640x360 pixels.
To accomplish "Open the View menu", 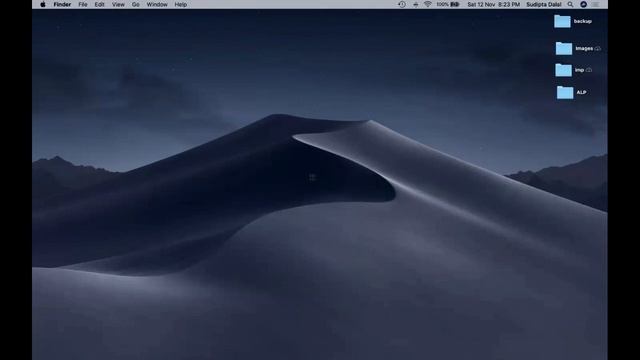I will pyautogui.click(x=118, y=4).
